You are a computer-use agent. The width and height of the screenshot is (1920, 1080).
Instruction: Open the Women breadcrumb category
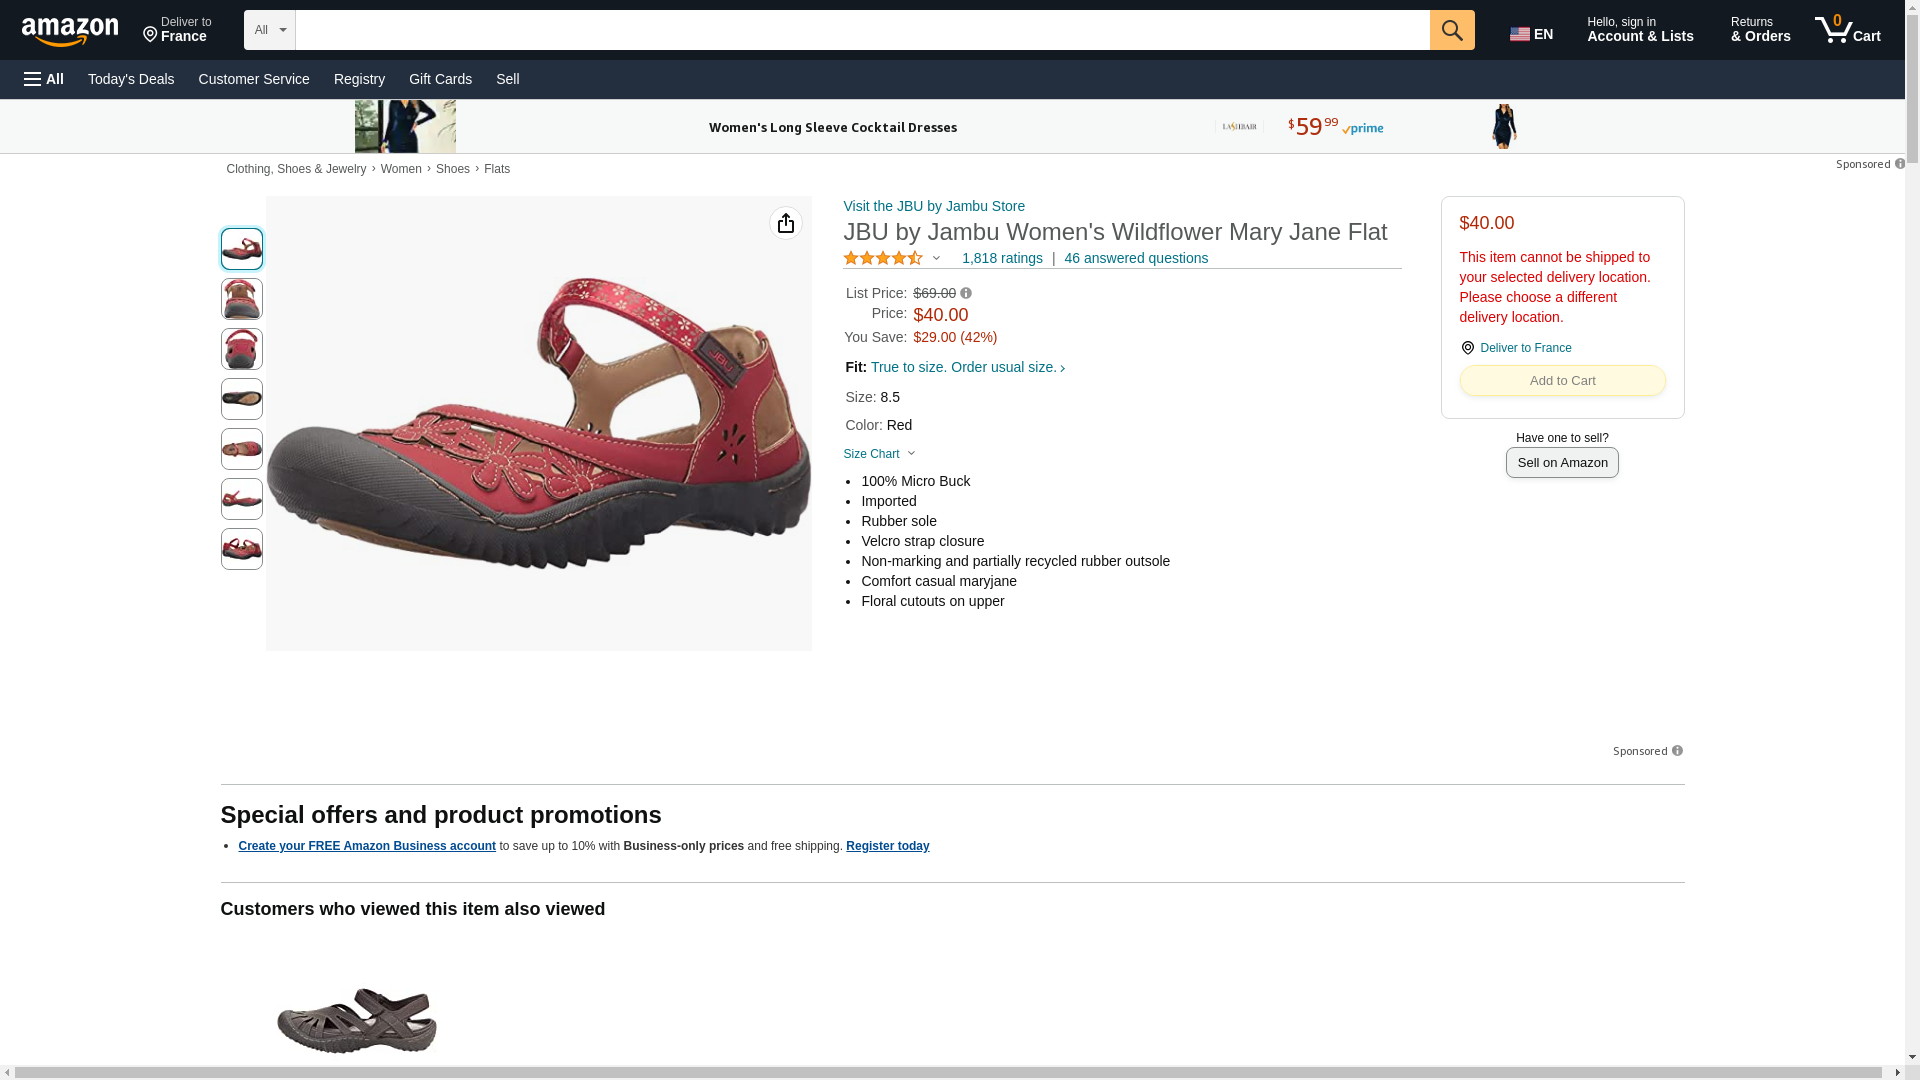(x=401, y=169)
